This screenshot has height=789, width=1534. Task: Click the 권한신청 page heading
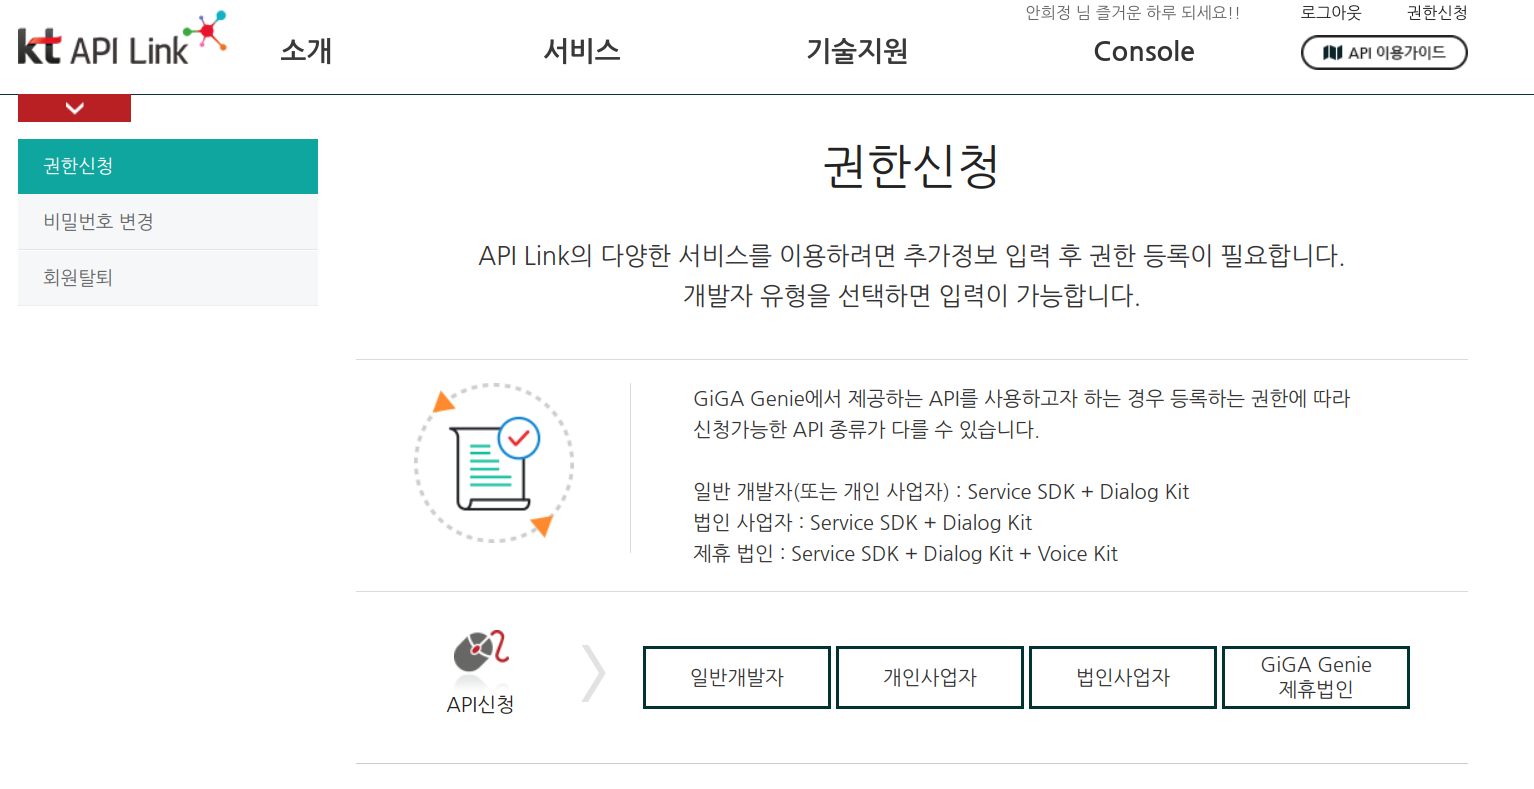(911, 166)
